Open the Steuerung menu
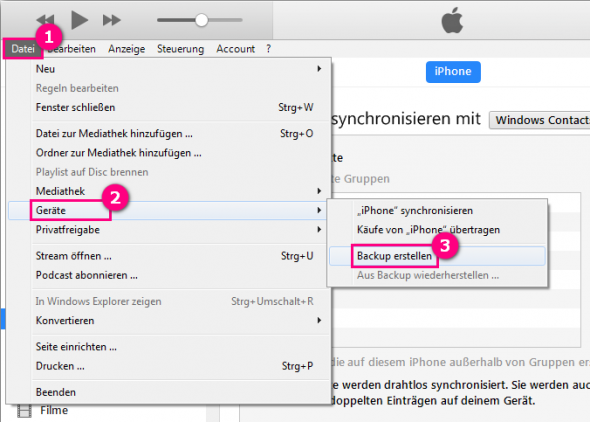The height and width of the screenshot is (422, 590). coord(180,49)
